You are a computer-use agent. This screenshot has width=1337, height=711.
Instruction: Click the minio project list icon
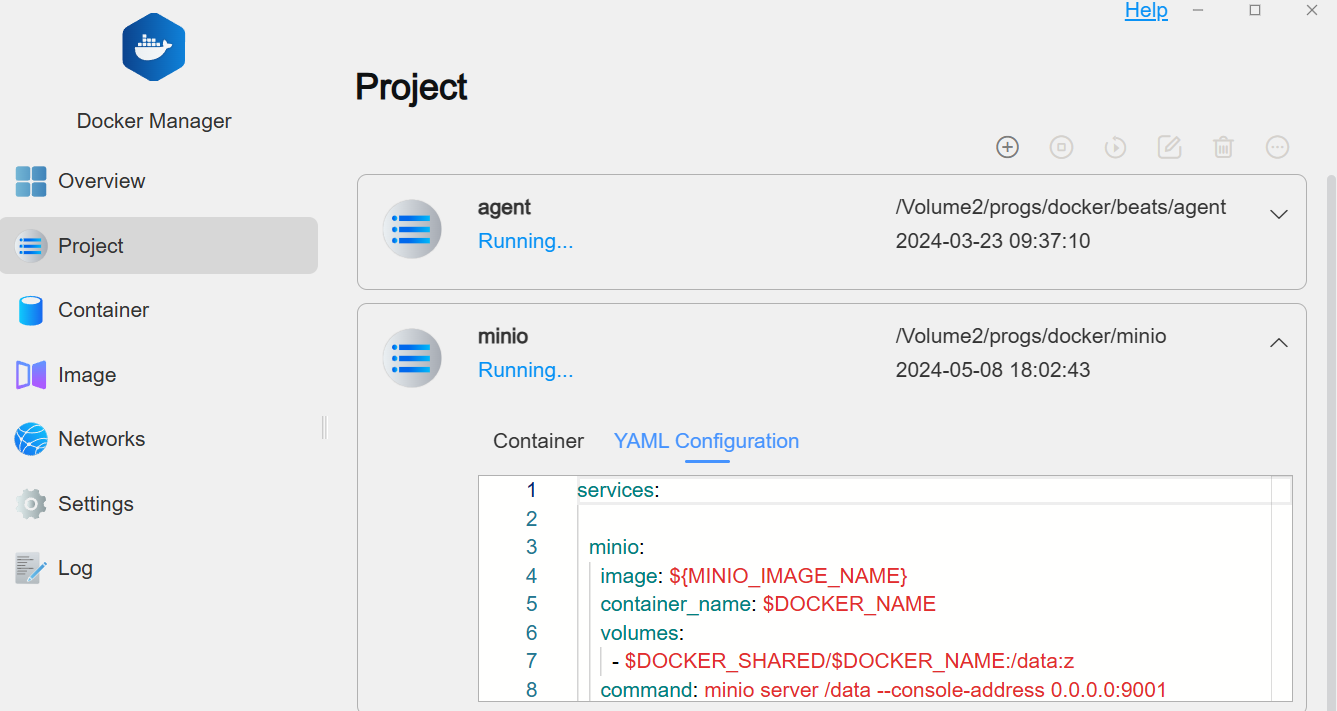point(412,358)
